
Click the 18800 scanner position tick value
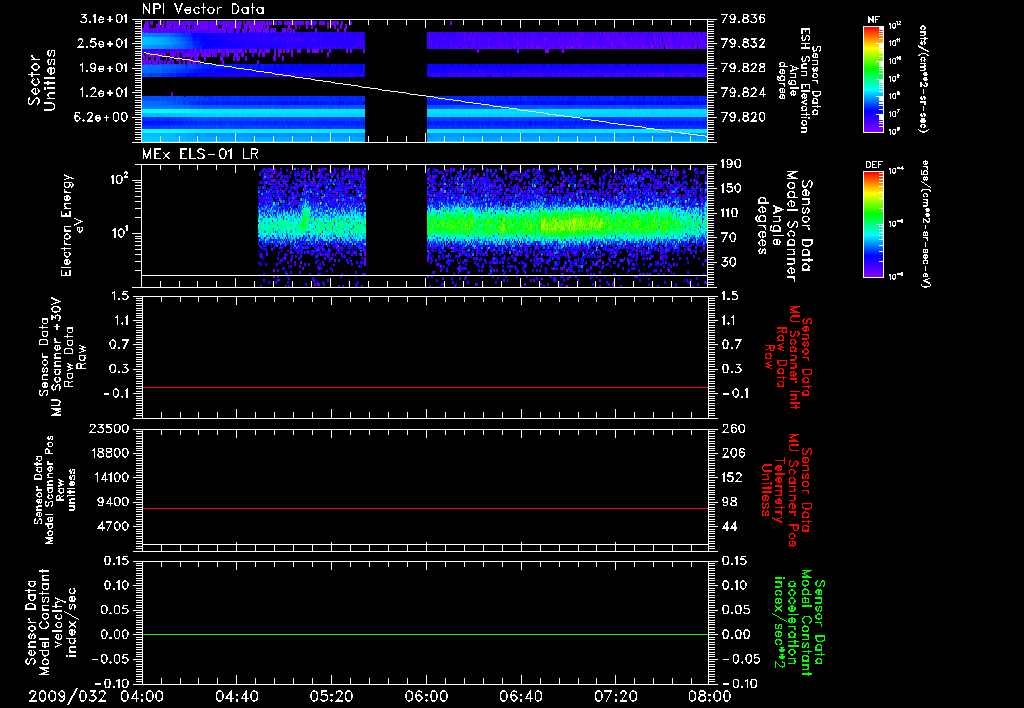tap(109, 453)
